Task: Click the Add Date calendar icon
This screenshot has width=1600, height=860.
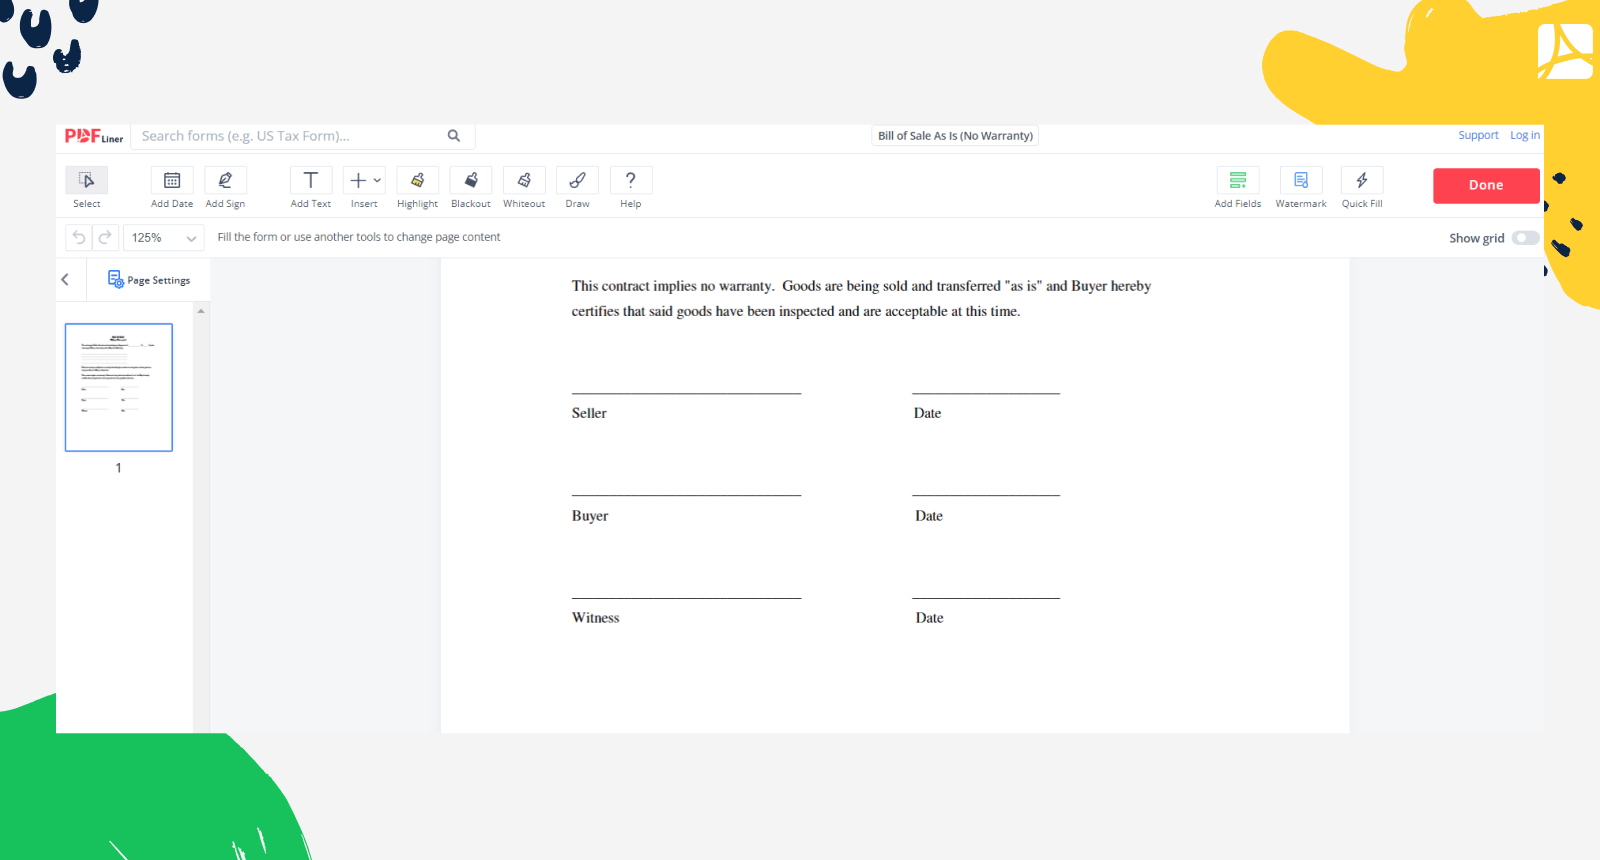Action: point(172,180)
